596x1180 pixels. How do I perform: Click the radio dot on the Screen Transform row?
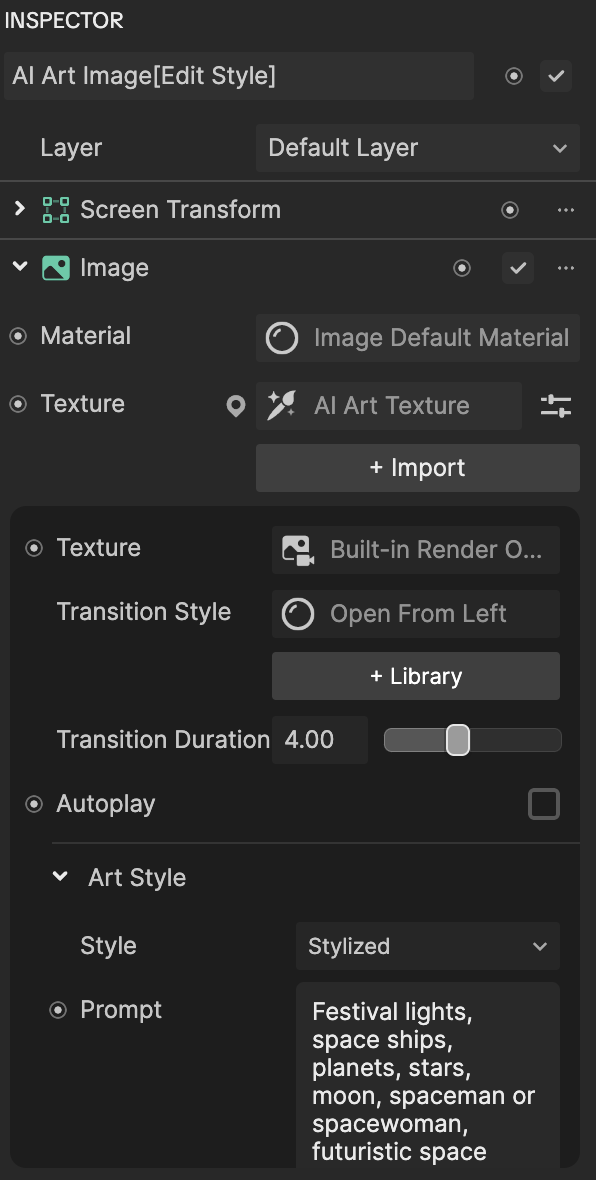(x=510, y=210)
